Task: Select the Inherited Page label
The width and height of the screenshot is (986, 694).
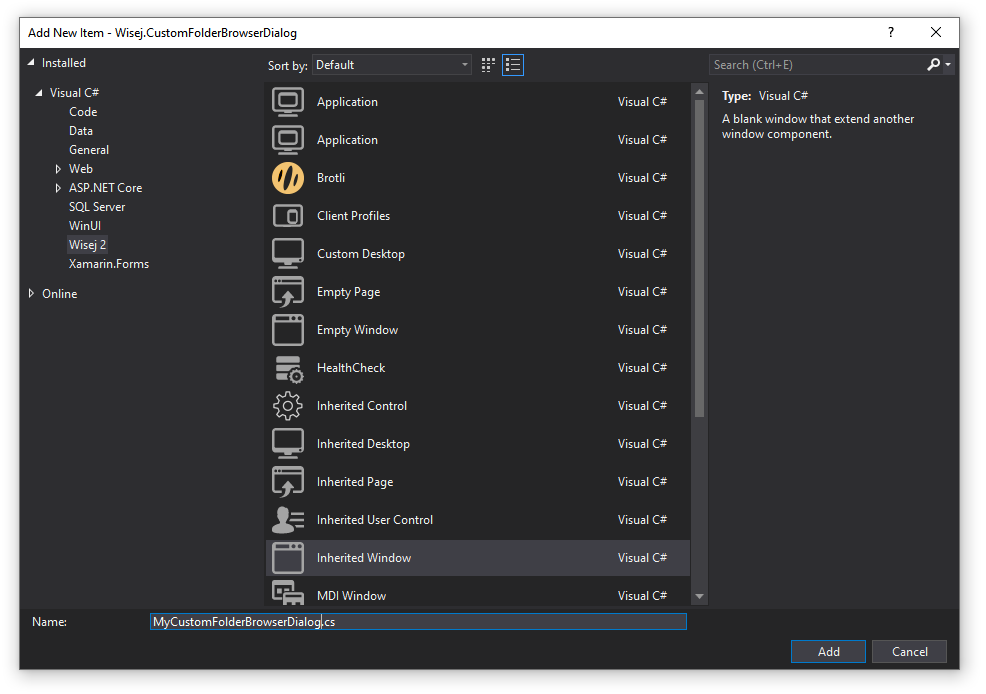Action: (x=355, y=482)
